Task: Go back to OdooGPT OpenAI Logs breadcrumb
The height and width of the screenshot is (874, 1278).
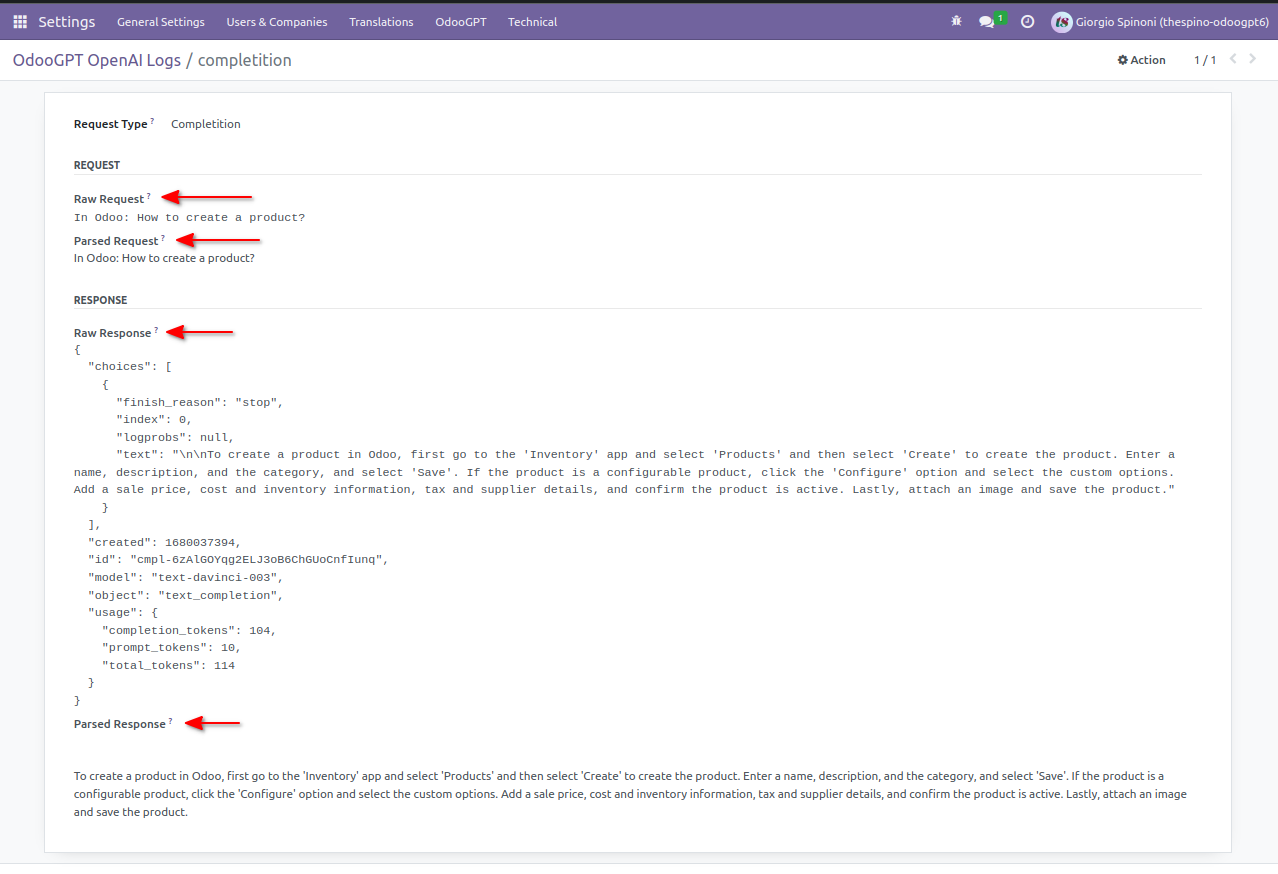Action: [97, 60]
